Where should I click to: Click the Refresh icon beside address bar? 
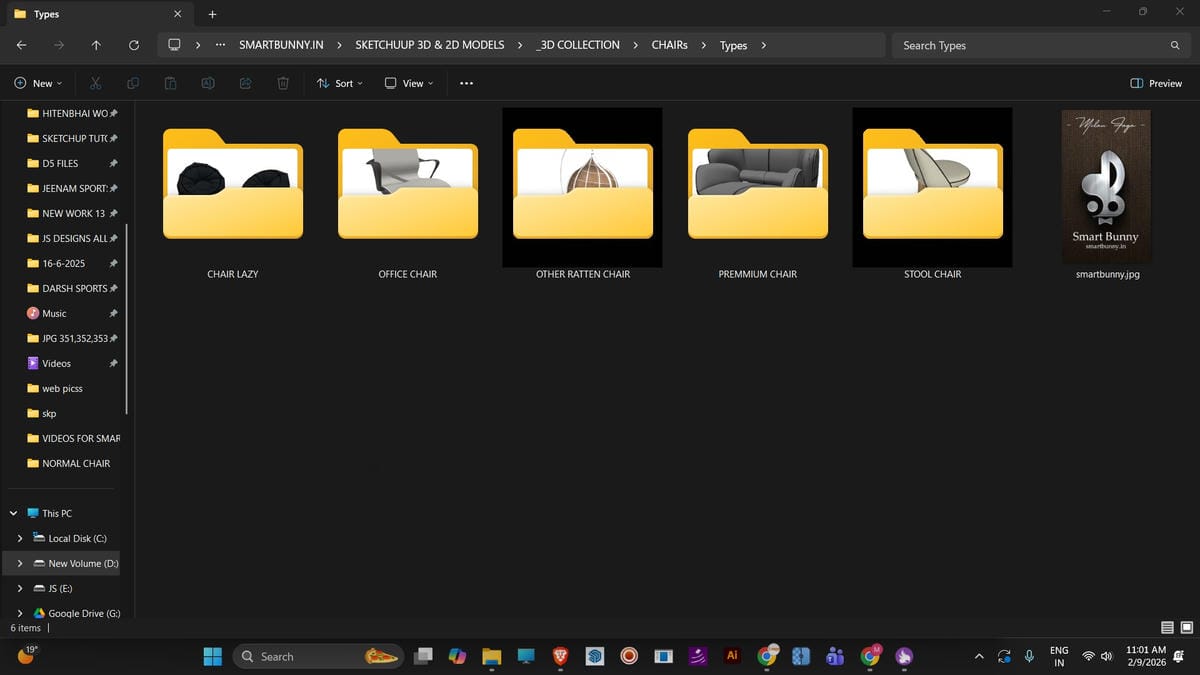134,45
